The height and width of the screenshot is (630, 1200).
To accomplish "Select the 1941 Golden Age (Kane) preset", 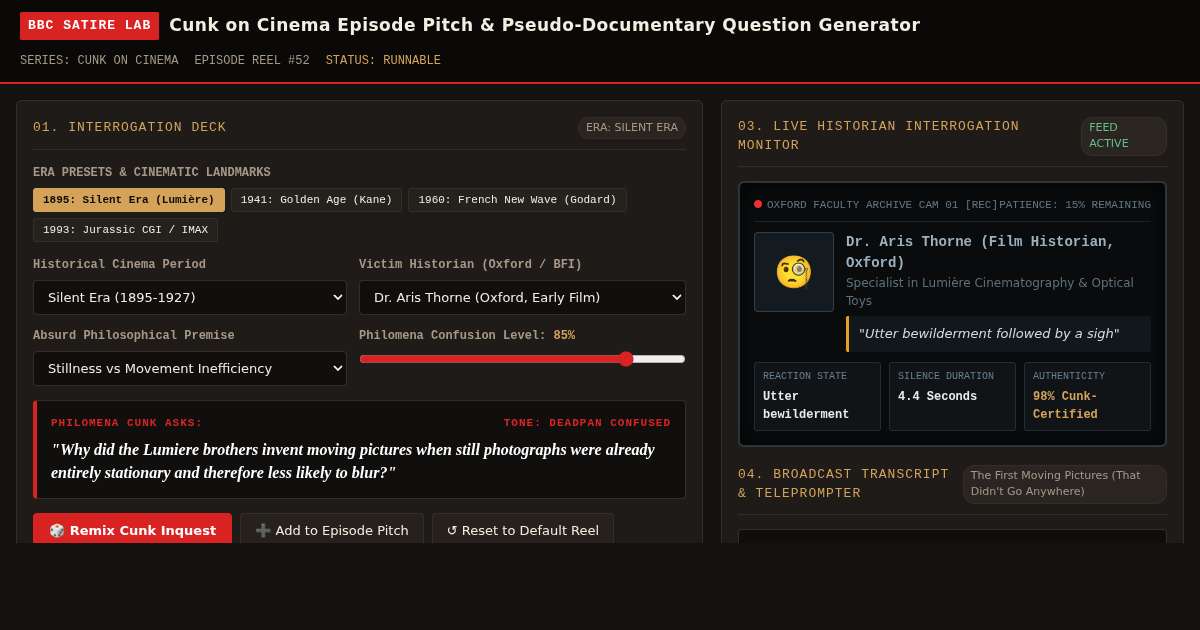I will coord(316,200).
